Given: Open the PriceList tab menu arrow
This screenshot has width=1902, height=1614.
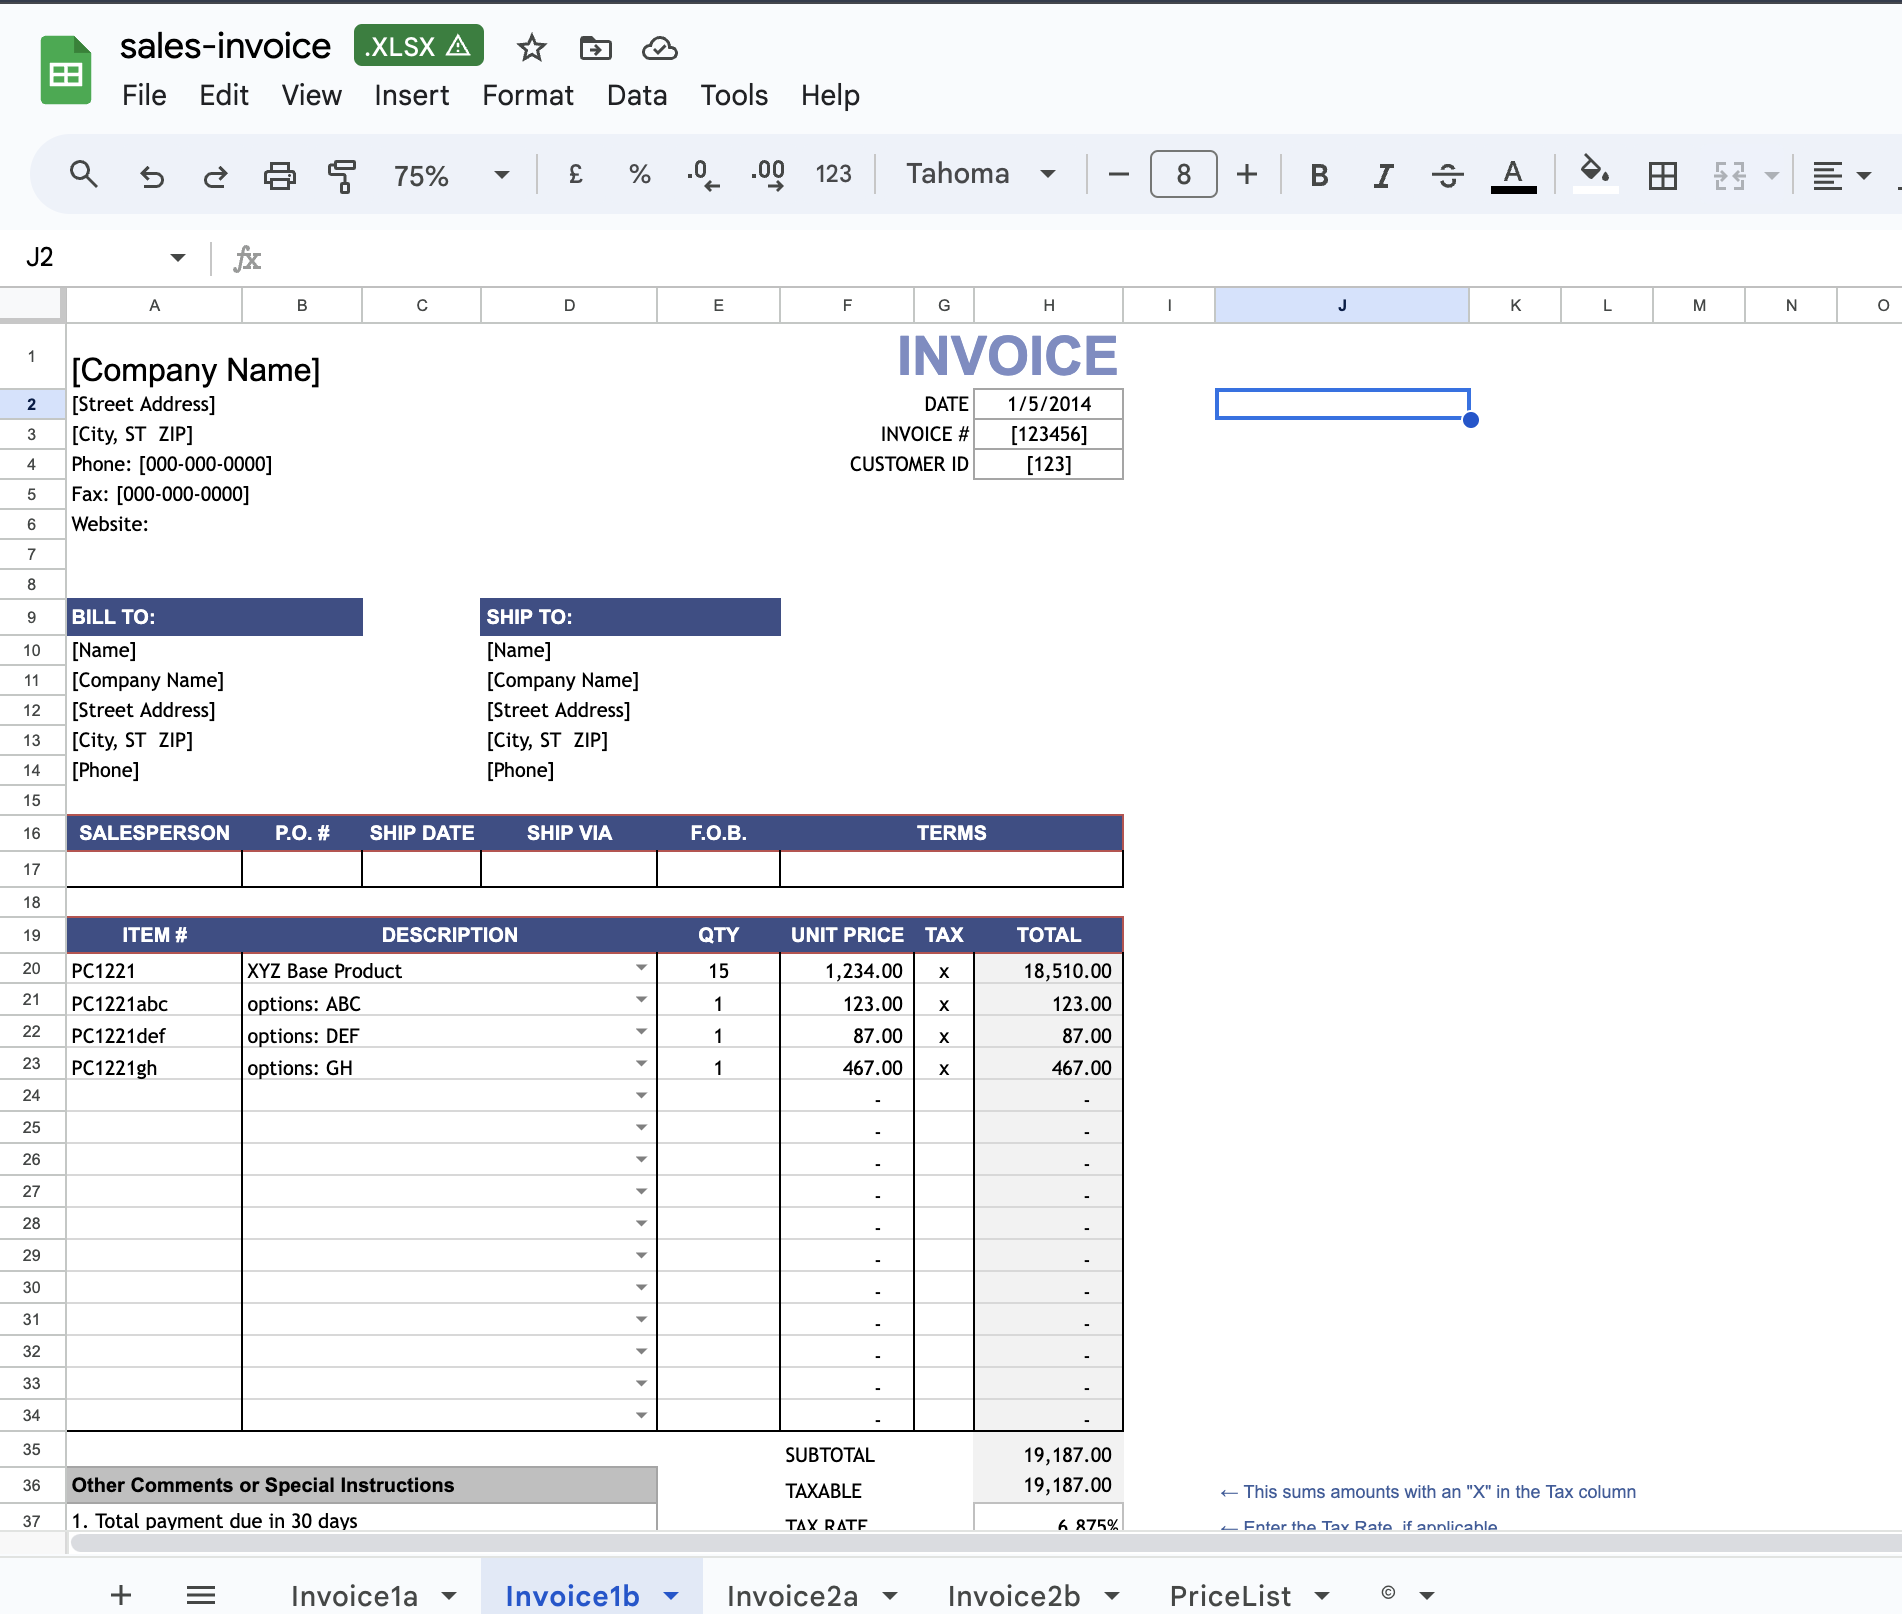Looking at the screenshot, I should point(1322,1596).
